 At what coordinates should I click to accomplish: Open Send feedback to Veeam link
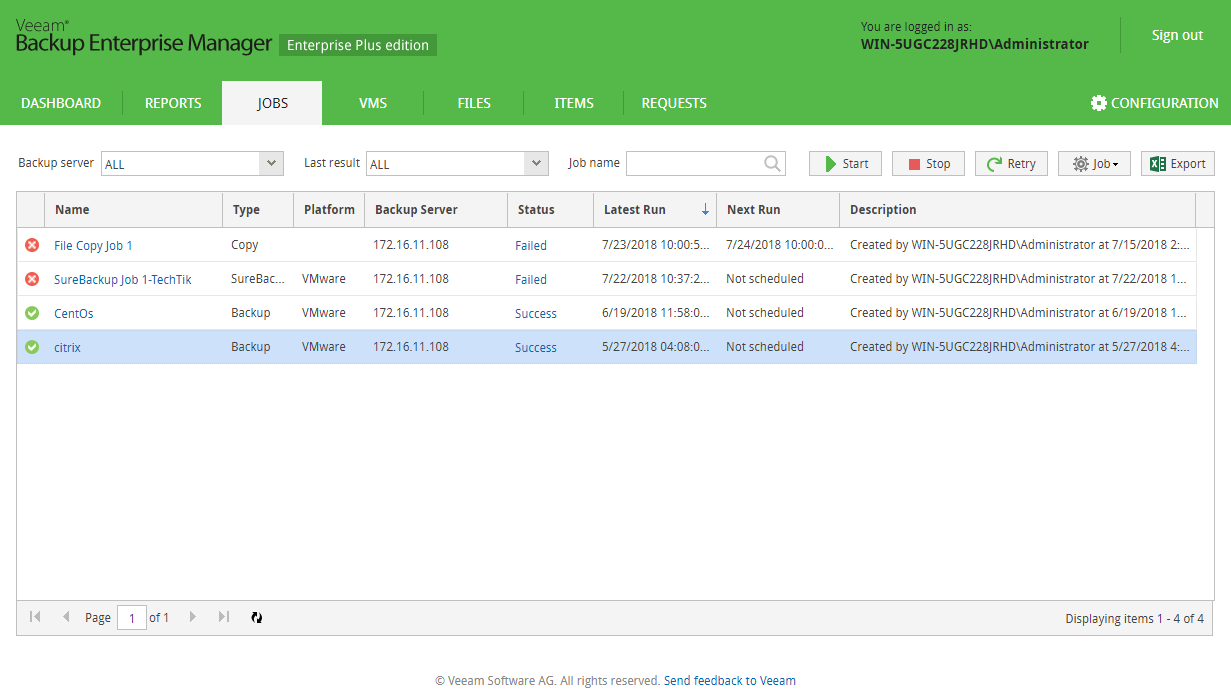(x=729, y=681)
